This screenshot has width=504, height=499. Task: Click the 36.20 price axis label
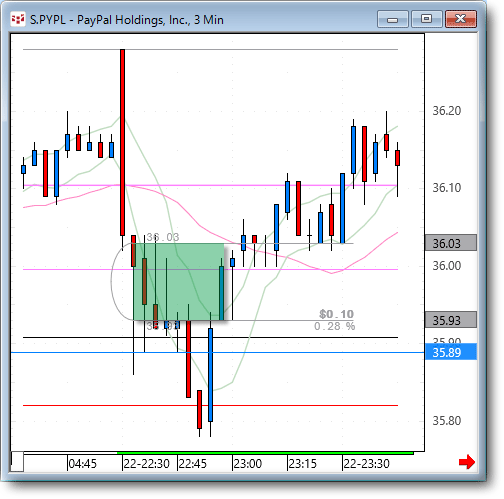click(447, 111)
